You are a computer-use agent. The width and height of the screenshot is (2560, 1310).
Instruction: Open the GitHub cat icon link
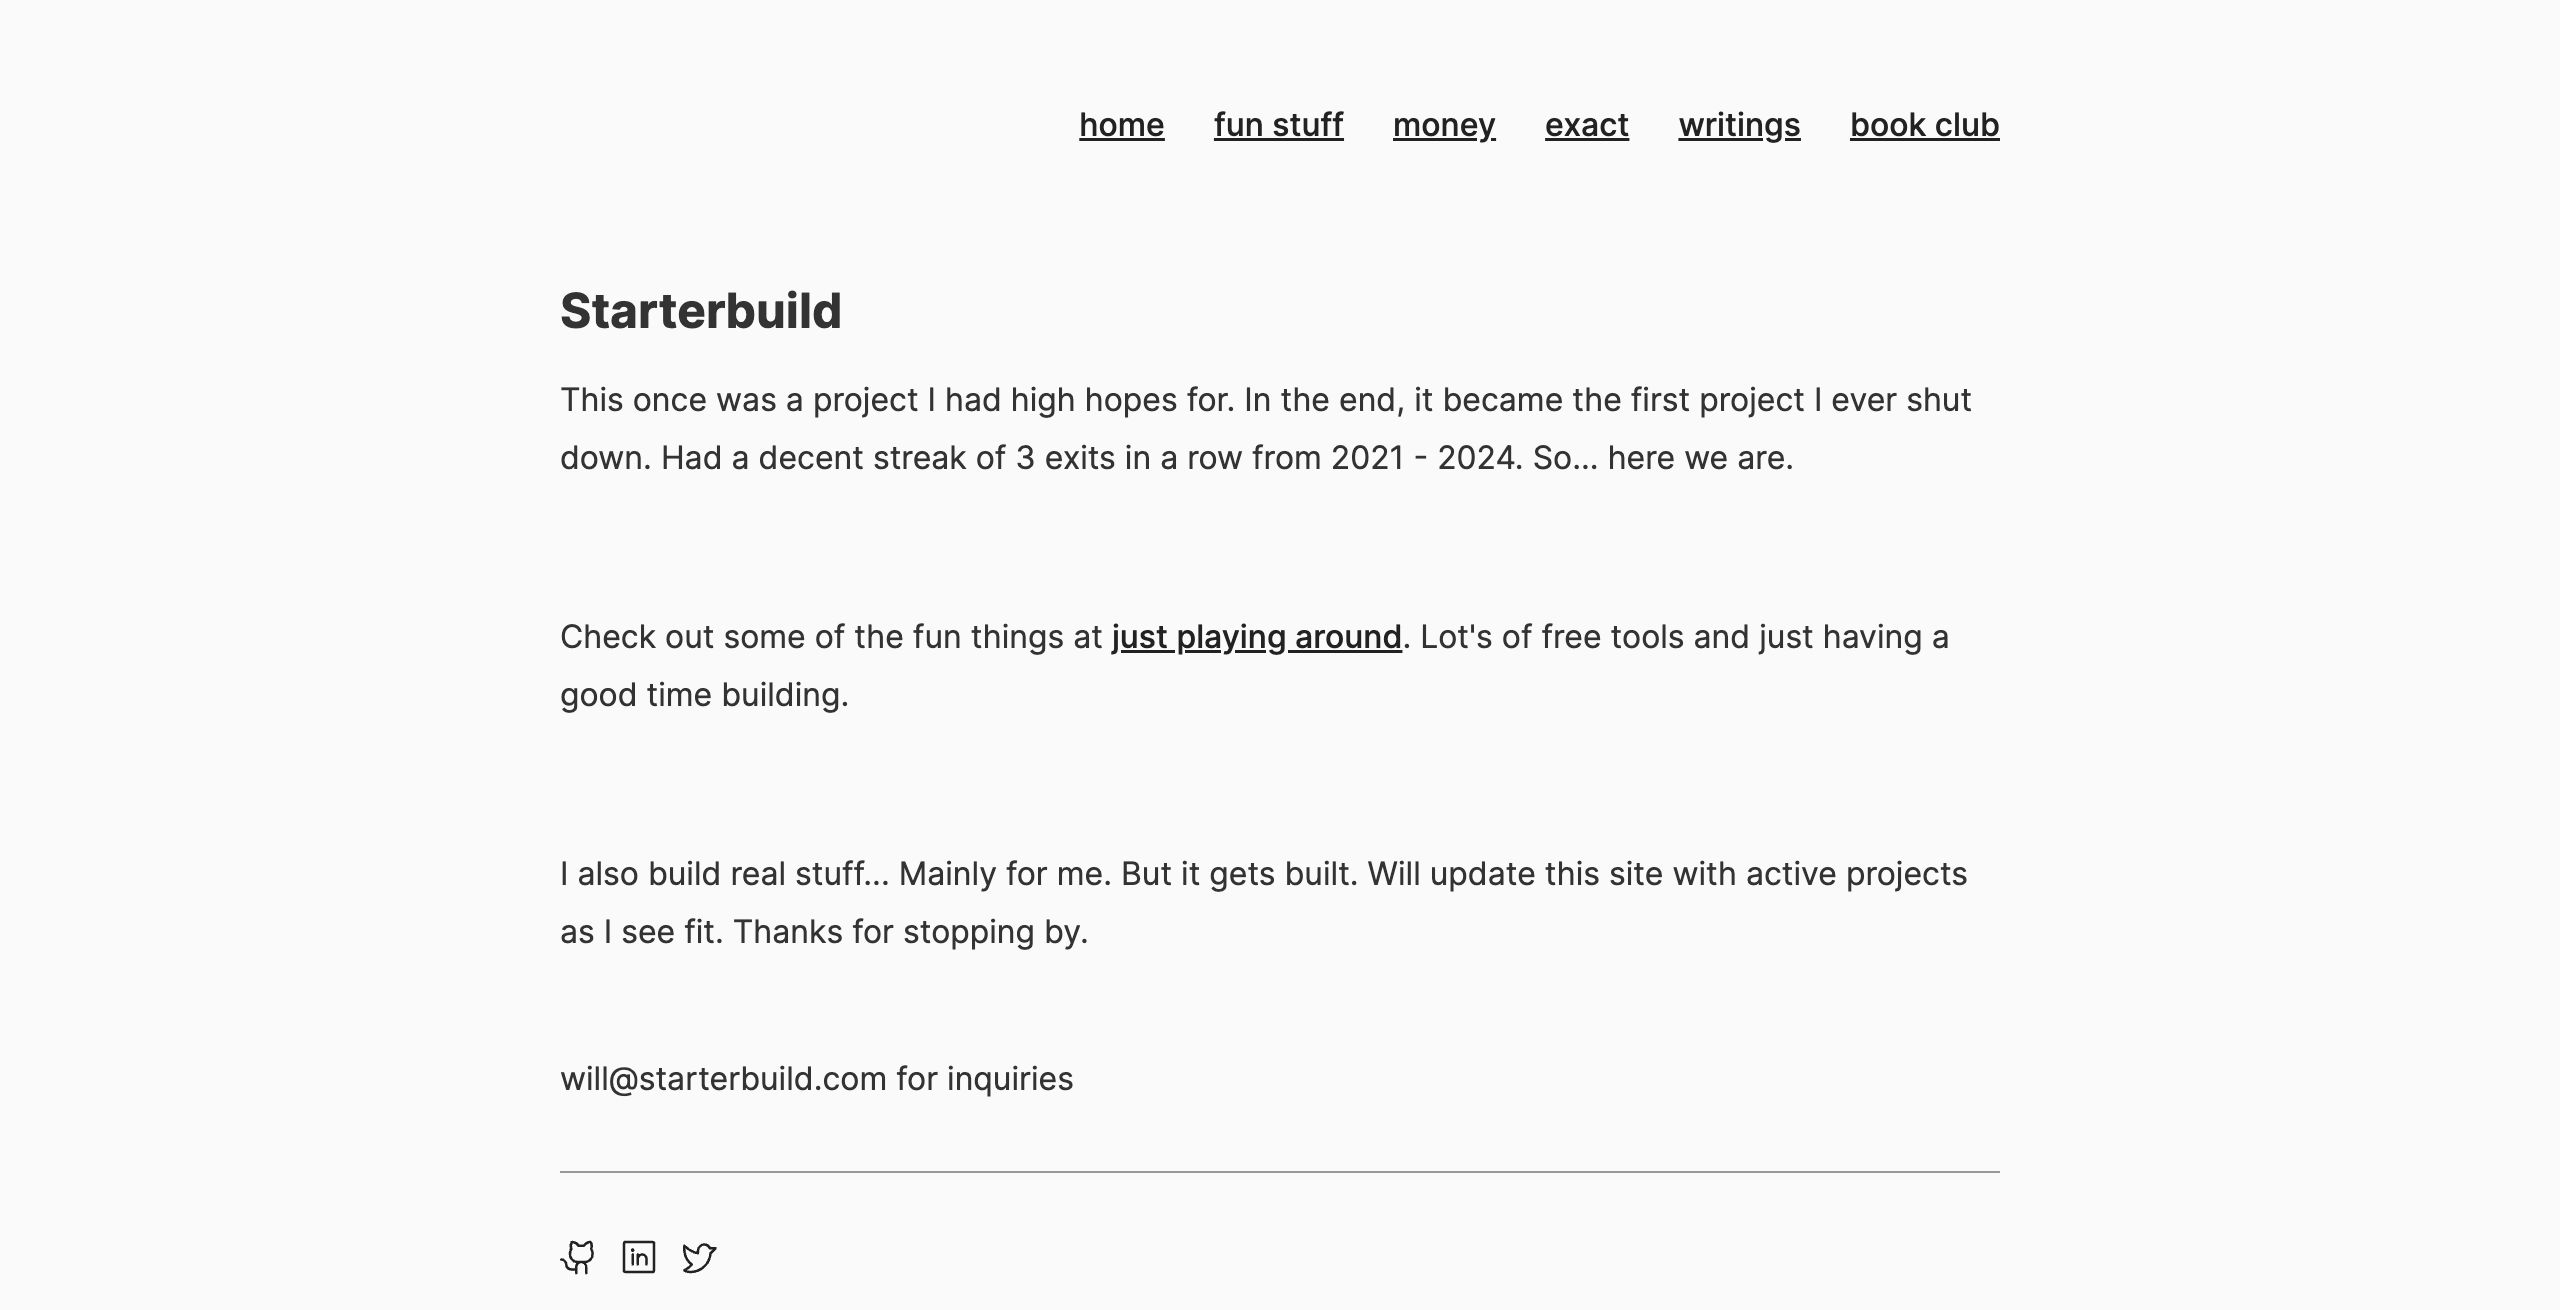pos(578,1257)
